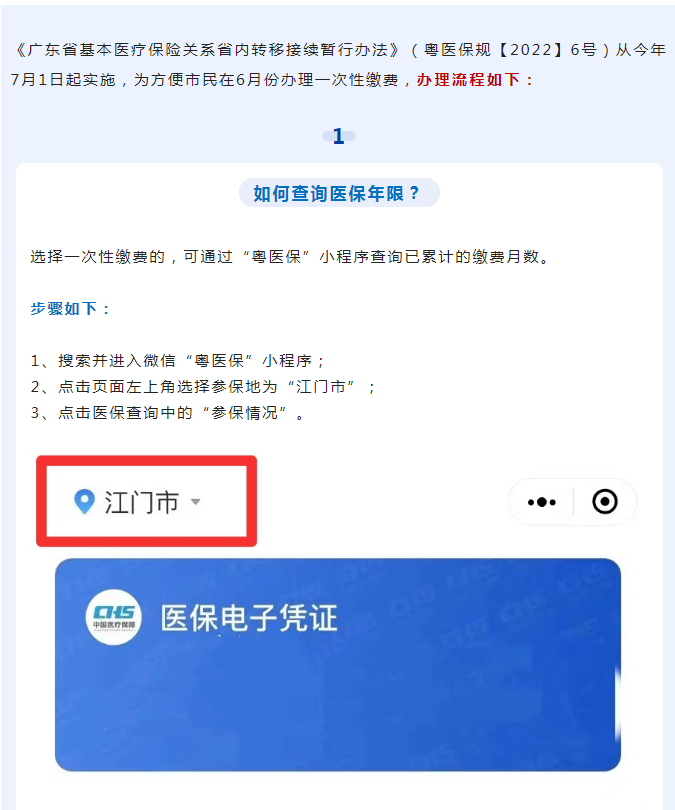This screenshot has height=810, width=675.
Task: Click the article title 广东省基本医疗保险 text
Action: coord(207,50)
